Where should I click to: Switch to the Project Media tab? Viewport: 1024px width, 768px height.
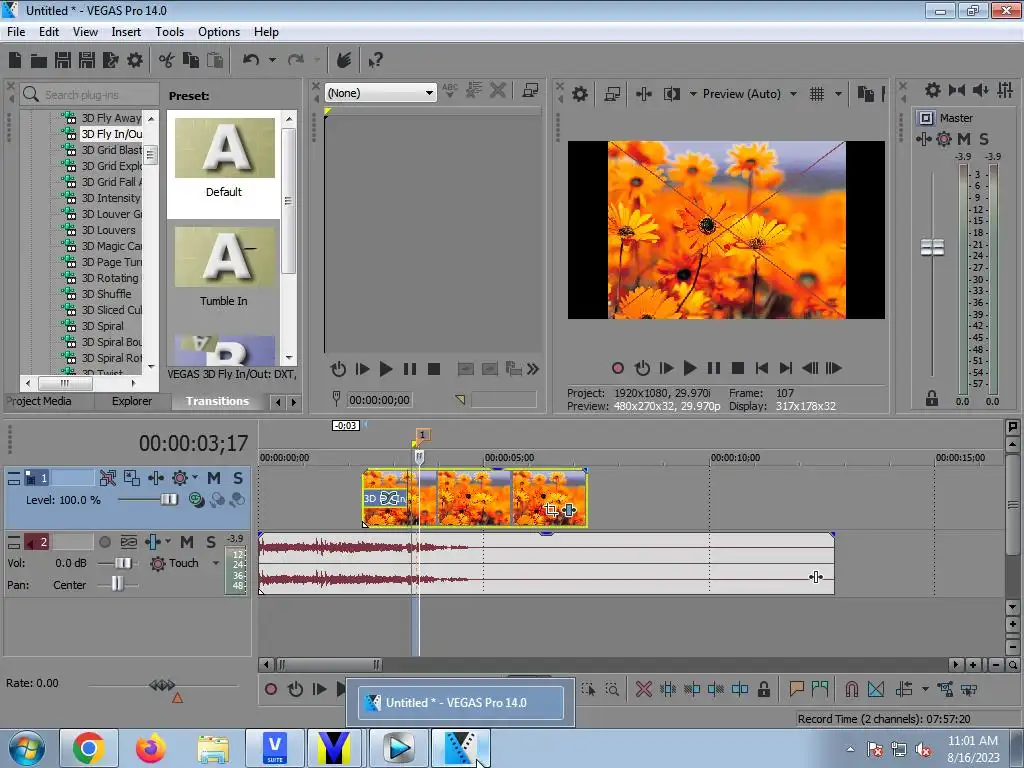39,401
